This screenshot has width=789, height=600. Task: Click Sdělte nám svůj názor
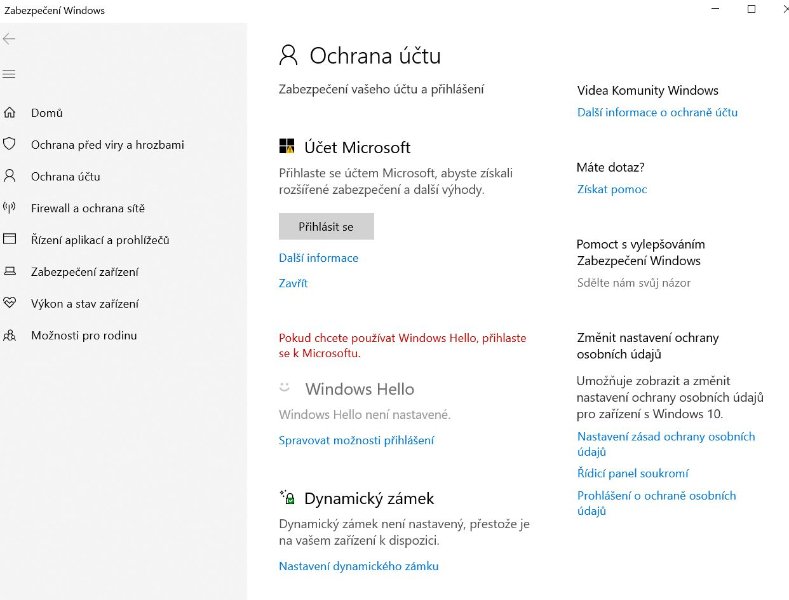tap(634, 283)
